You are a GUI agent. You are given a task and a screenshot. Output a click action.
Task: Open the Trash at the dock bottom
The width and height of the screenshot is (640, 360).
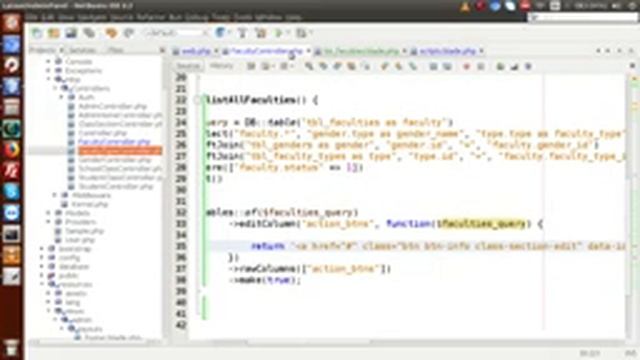click(x=11, y=347)
